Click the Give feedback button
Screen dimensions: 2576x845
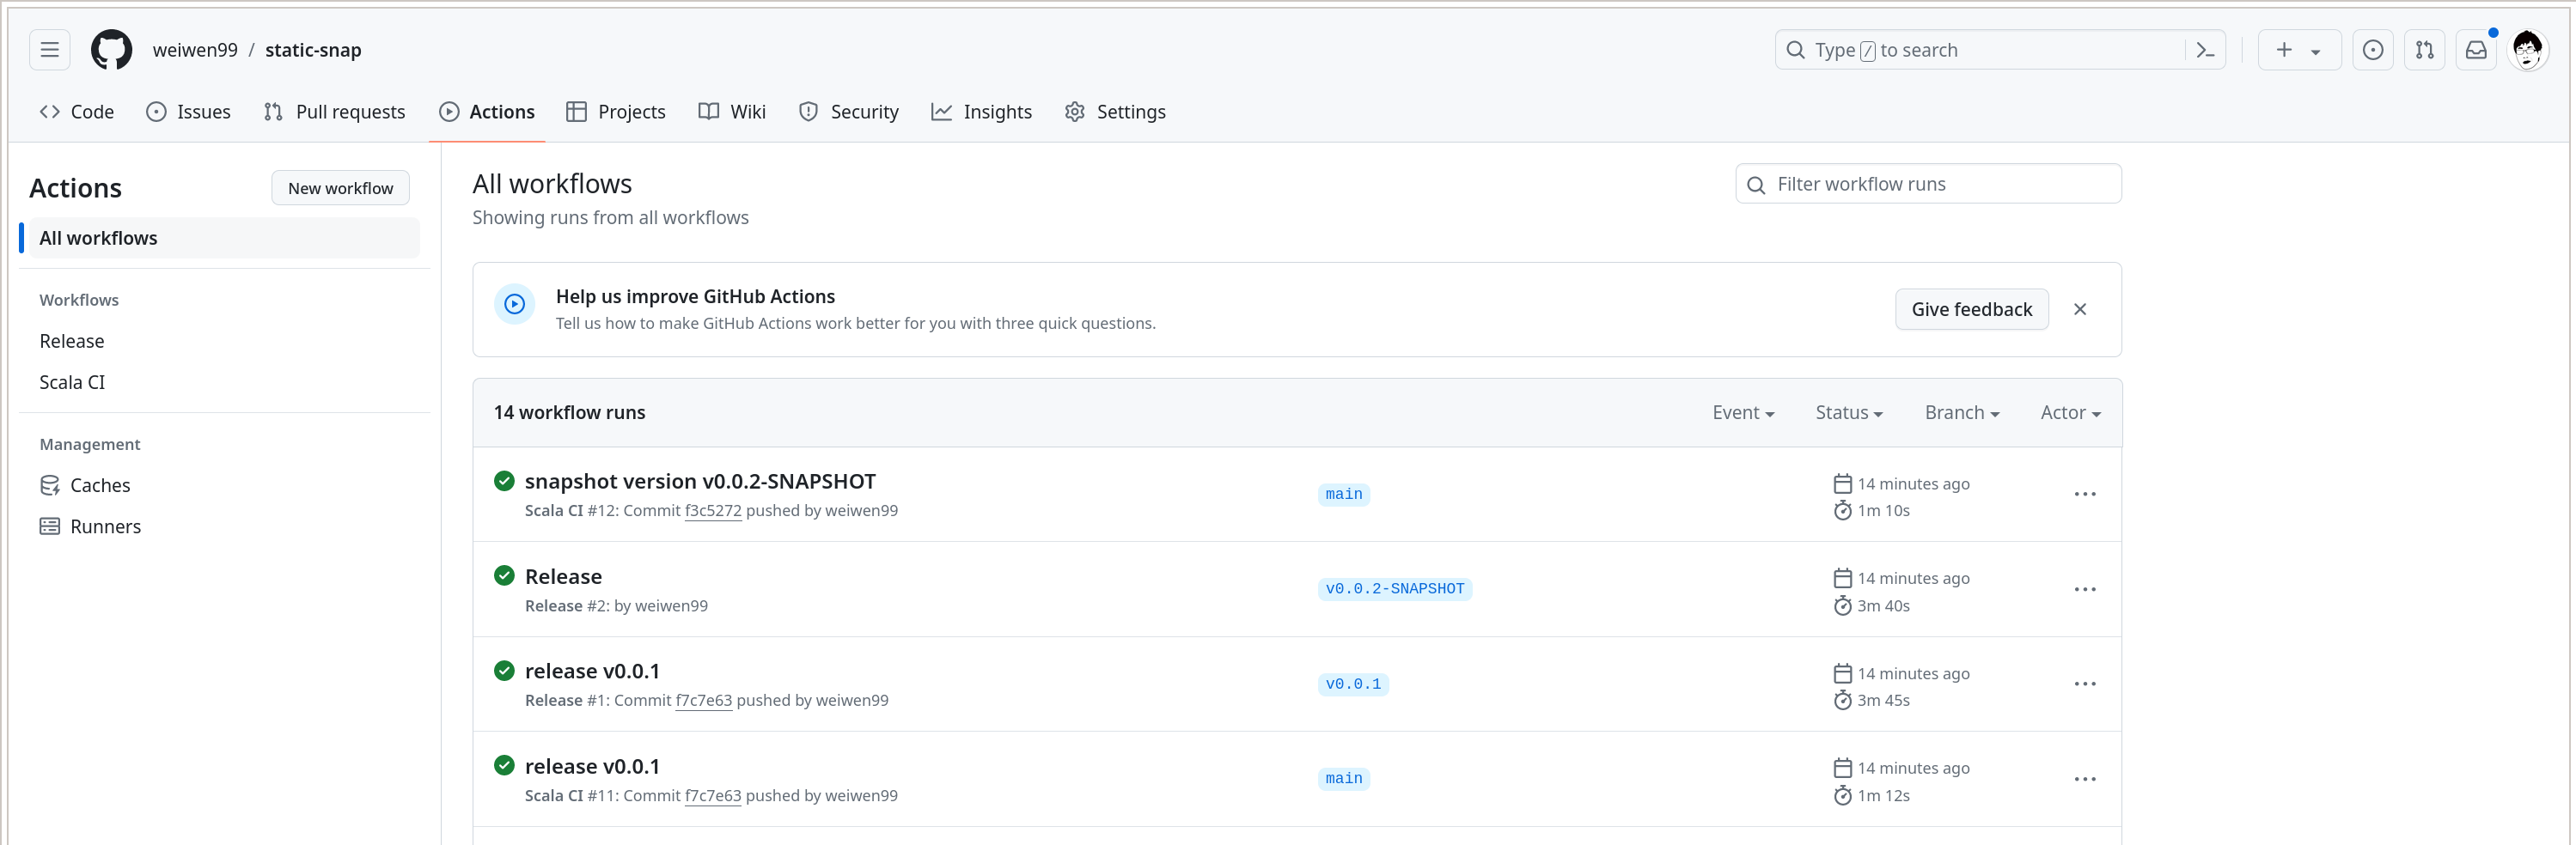[x=1972, y=310]
